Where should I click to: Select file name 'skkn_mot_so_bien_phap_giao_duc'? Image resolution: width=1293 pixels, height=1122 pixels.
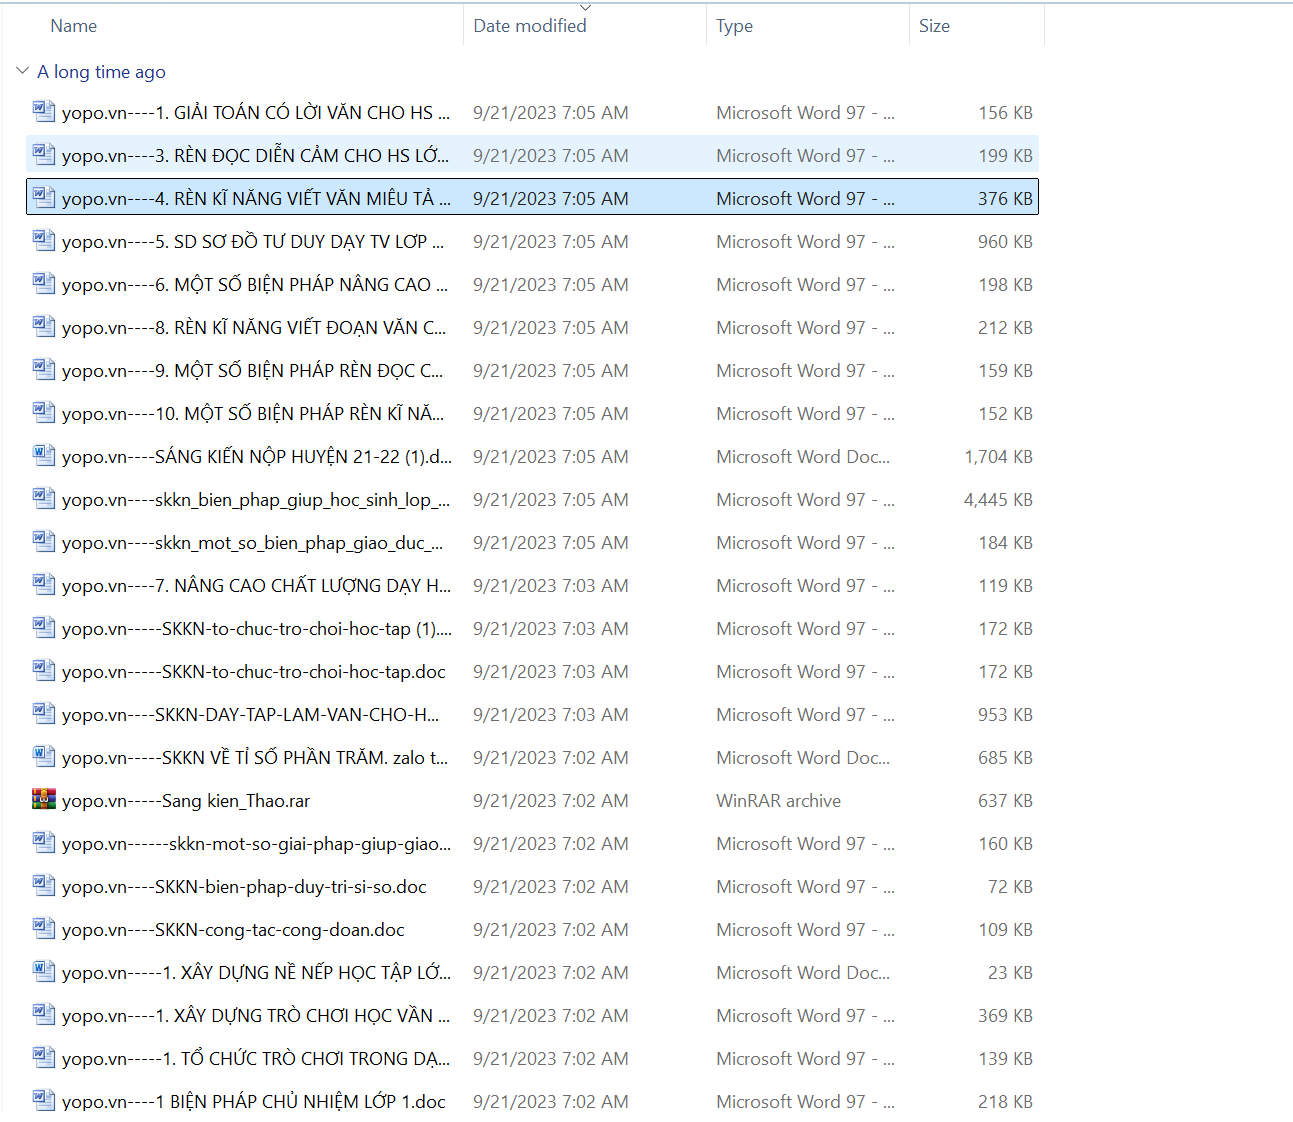coord(252,543)
